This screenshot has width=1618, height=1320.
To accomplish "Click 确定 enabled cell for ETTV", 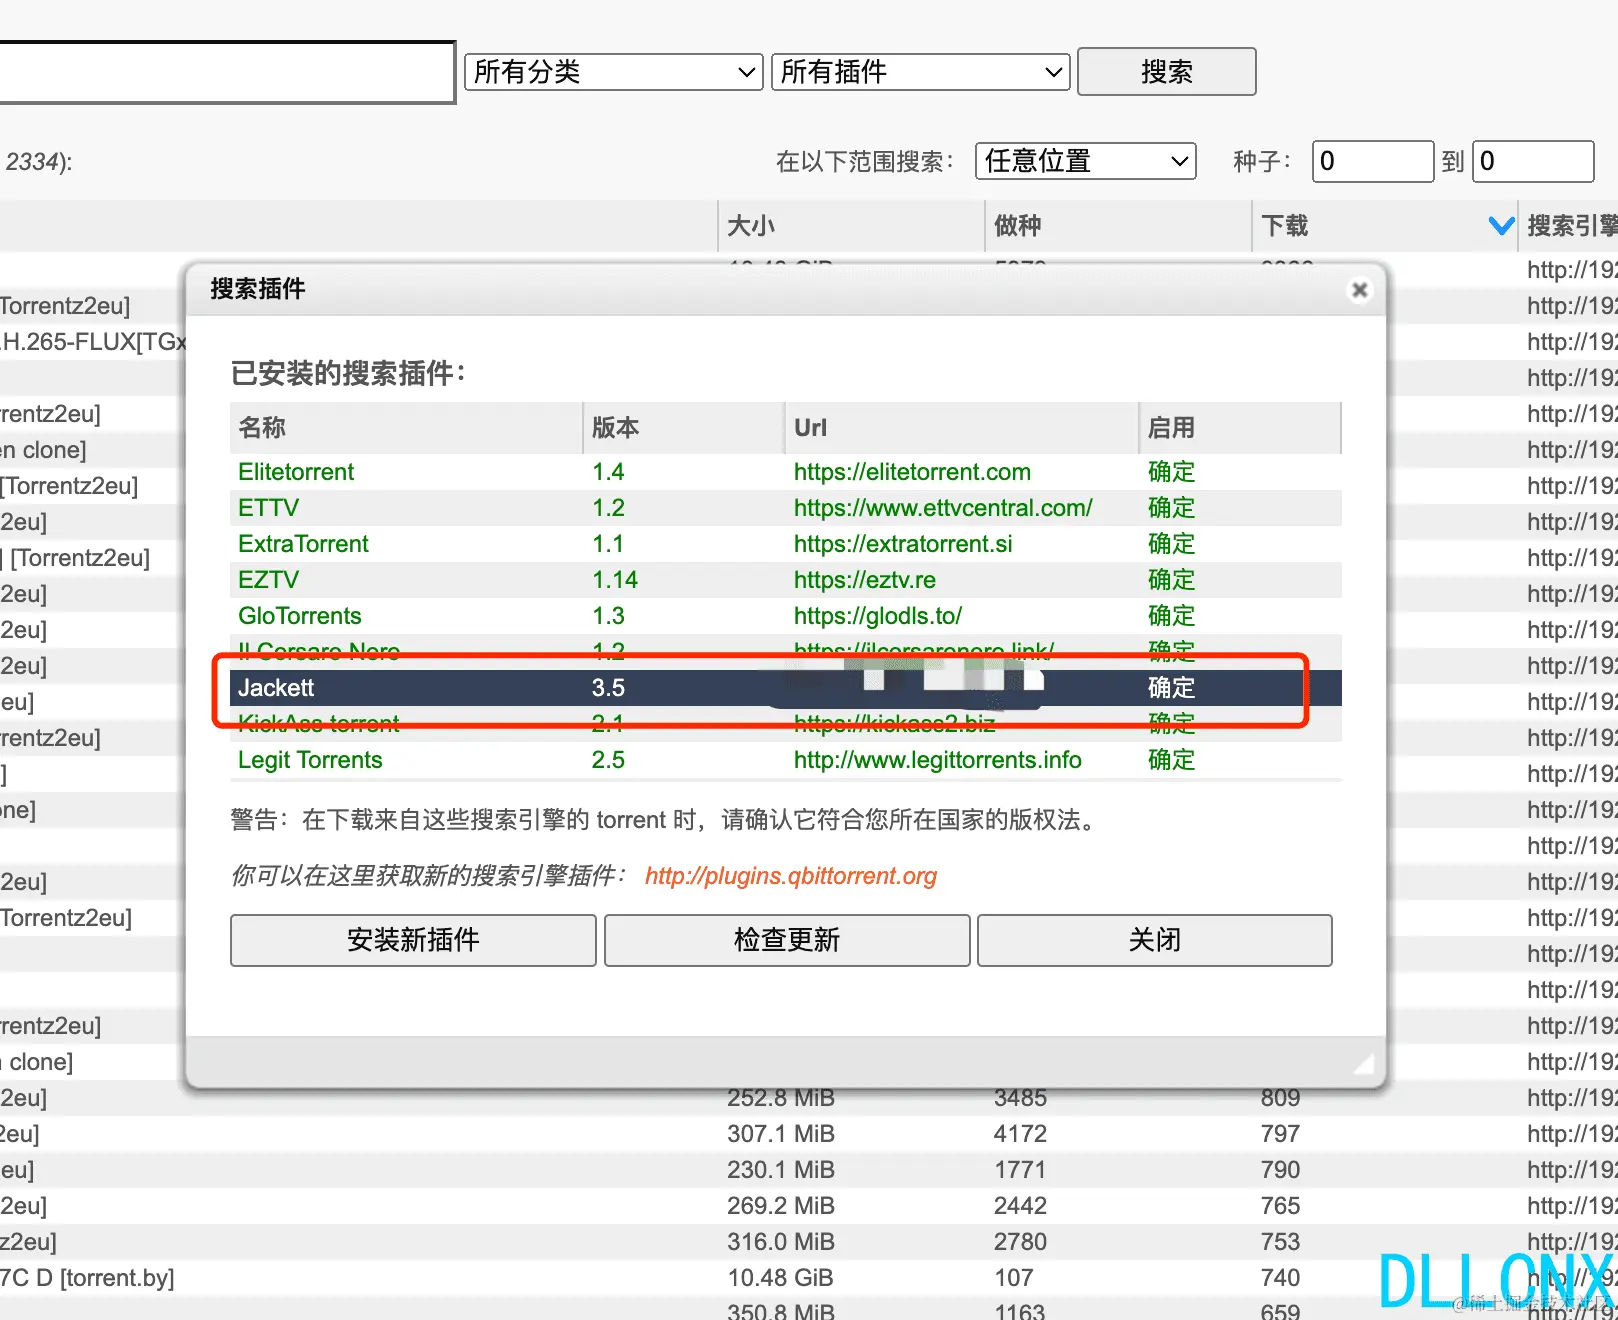I will click(x=1171, y=508).
